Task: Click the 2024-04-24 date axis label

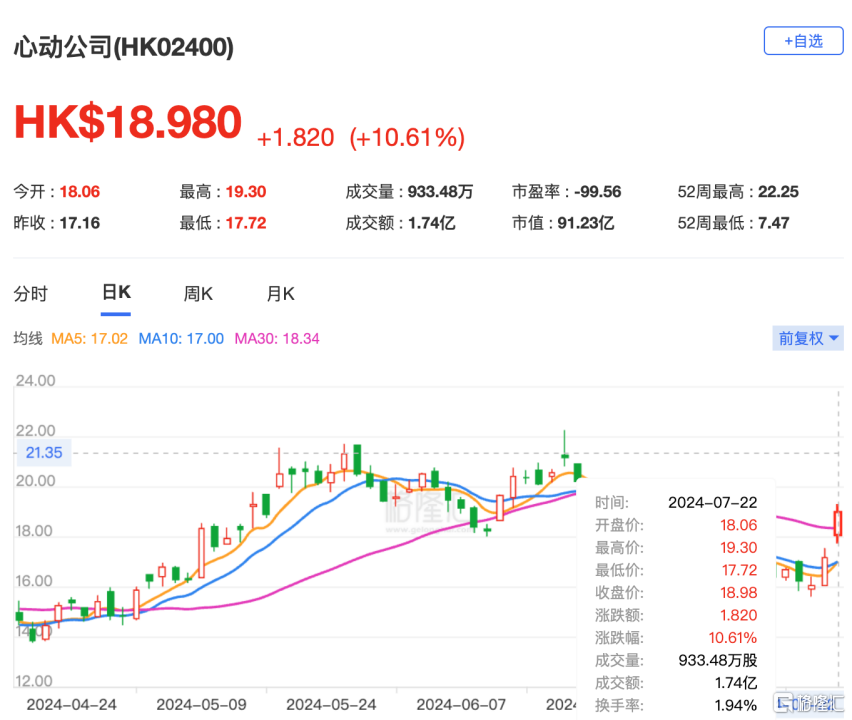Action: pyautogui.click(x=71, y=705)
